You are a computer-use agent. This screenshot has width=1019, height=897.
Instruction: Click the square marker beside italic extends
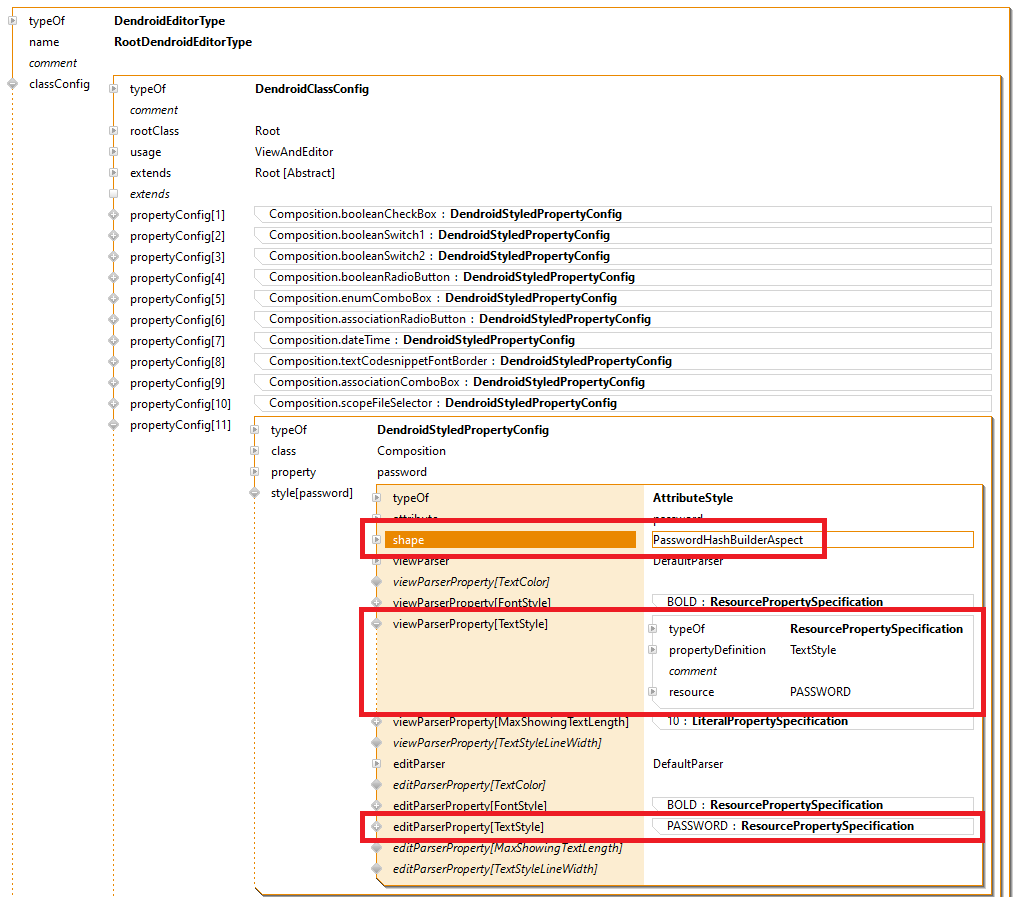pos(114,194)
